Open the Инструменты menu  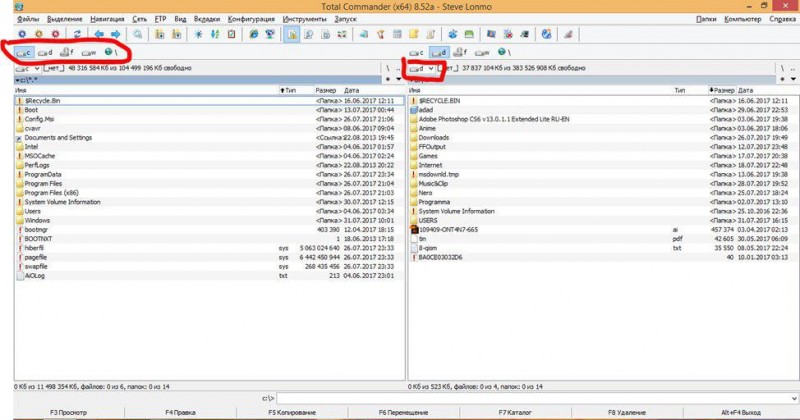[x=305, y=19]
